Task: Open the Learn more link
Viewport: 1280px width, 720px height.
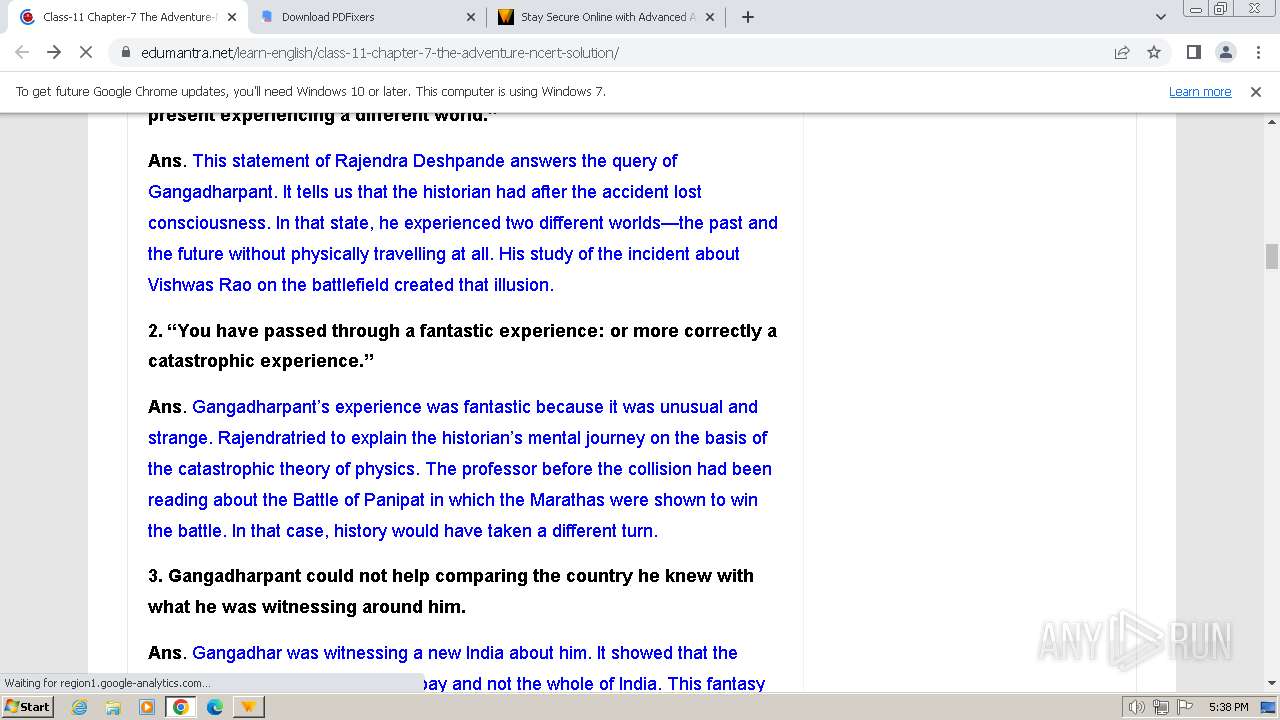Action: (1200, 91)
